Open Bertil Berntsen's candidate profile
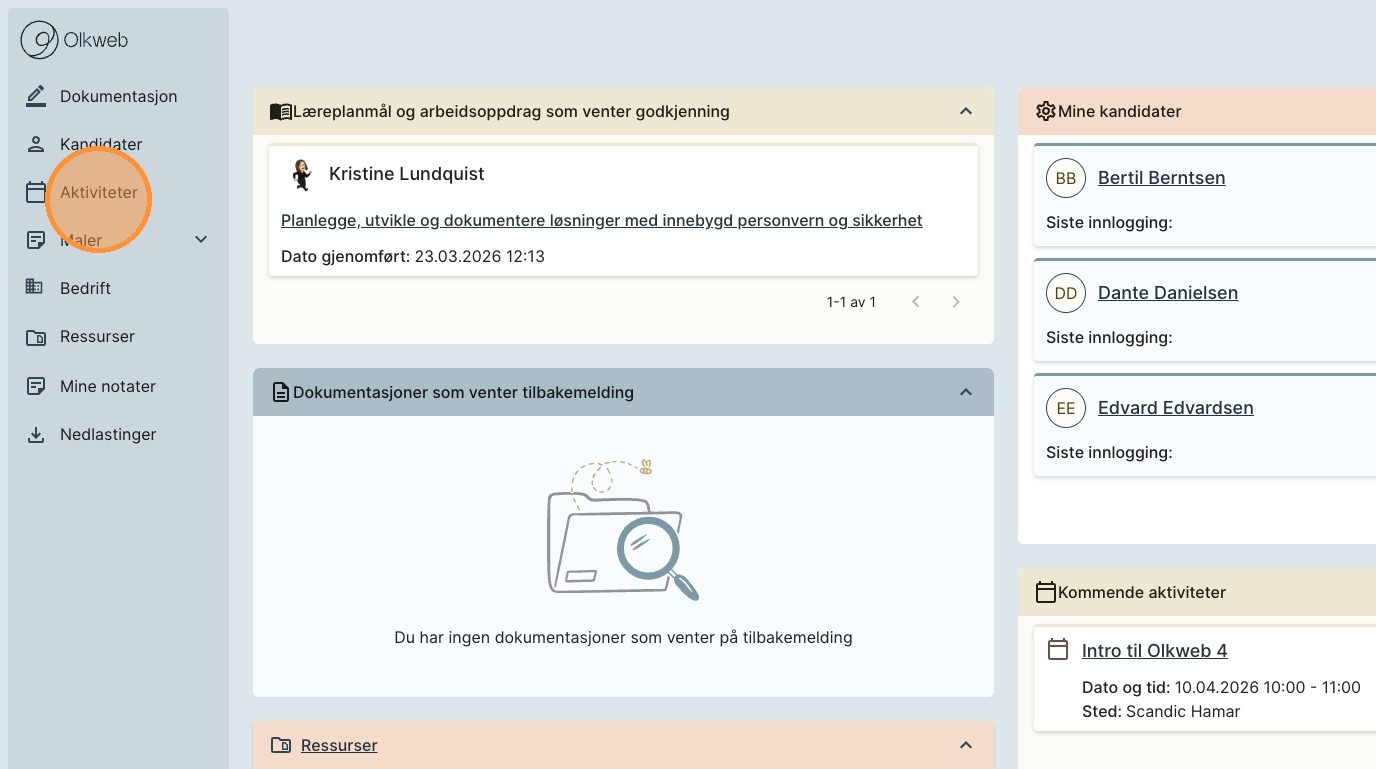Screen dimensions: 1376x769 [x=1161, y=178]
